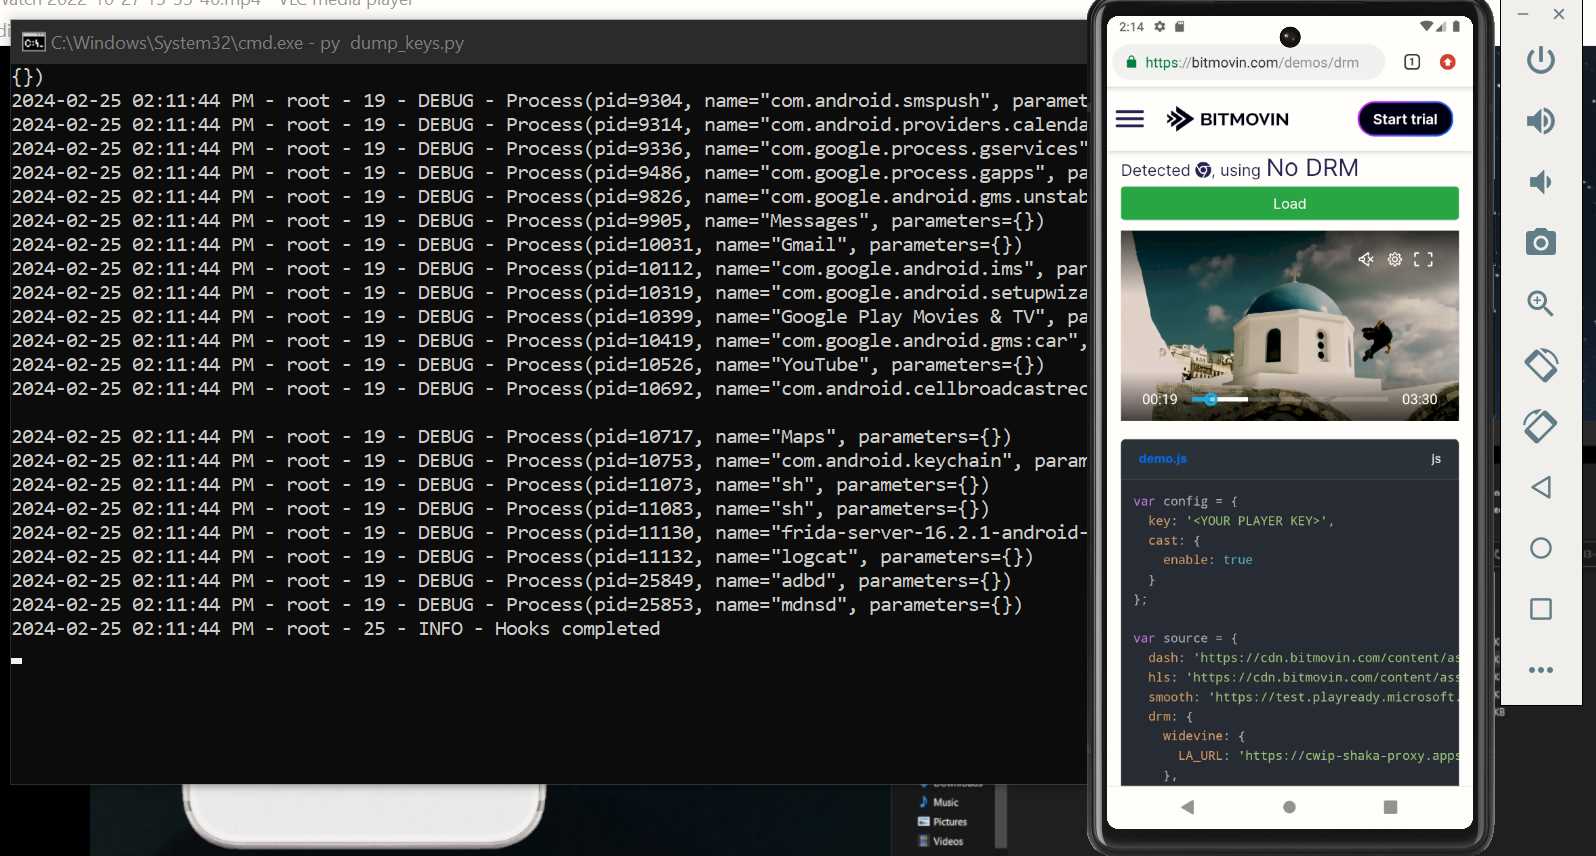Screen dimensions: 1596x856
Task: Click the cmd.exe window title icon
Action: pos(34,42)
